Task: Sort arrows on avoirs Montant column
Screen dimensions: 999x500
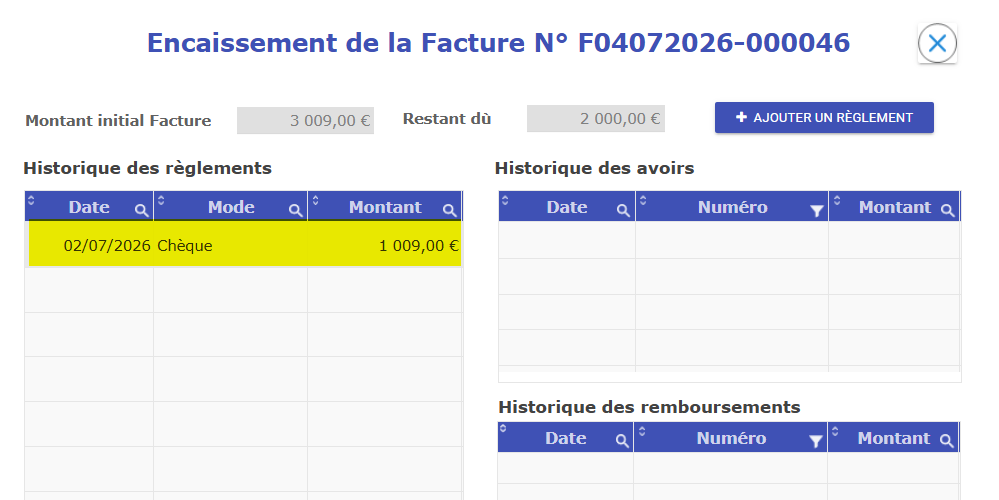Action: click(837, 200)
